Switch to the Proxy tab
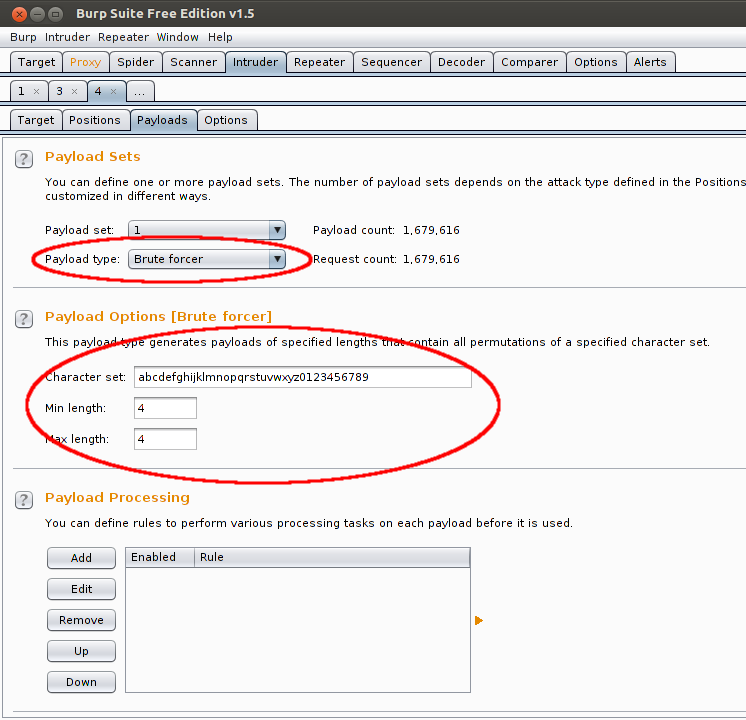The width and height of the screenshot is (746, 720). click(x=85, y=62)
